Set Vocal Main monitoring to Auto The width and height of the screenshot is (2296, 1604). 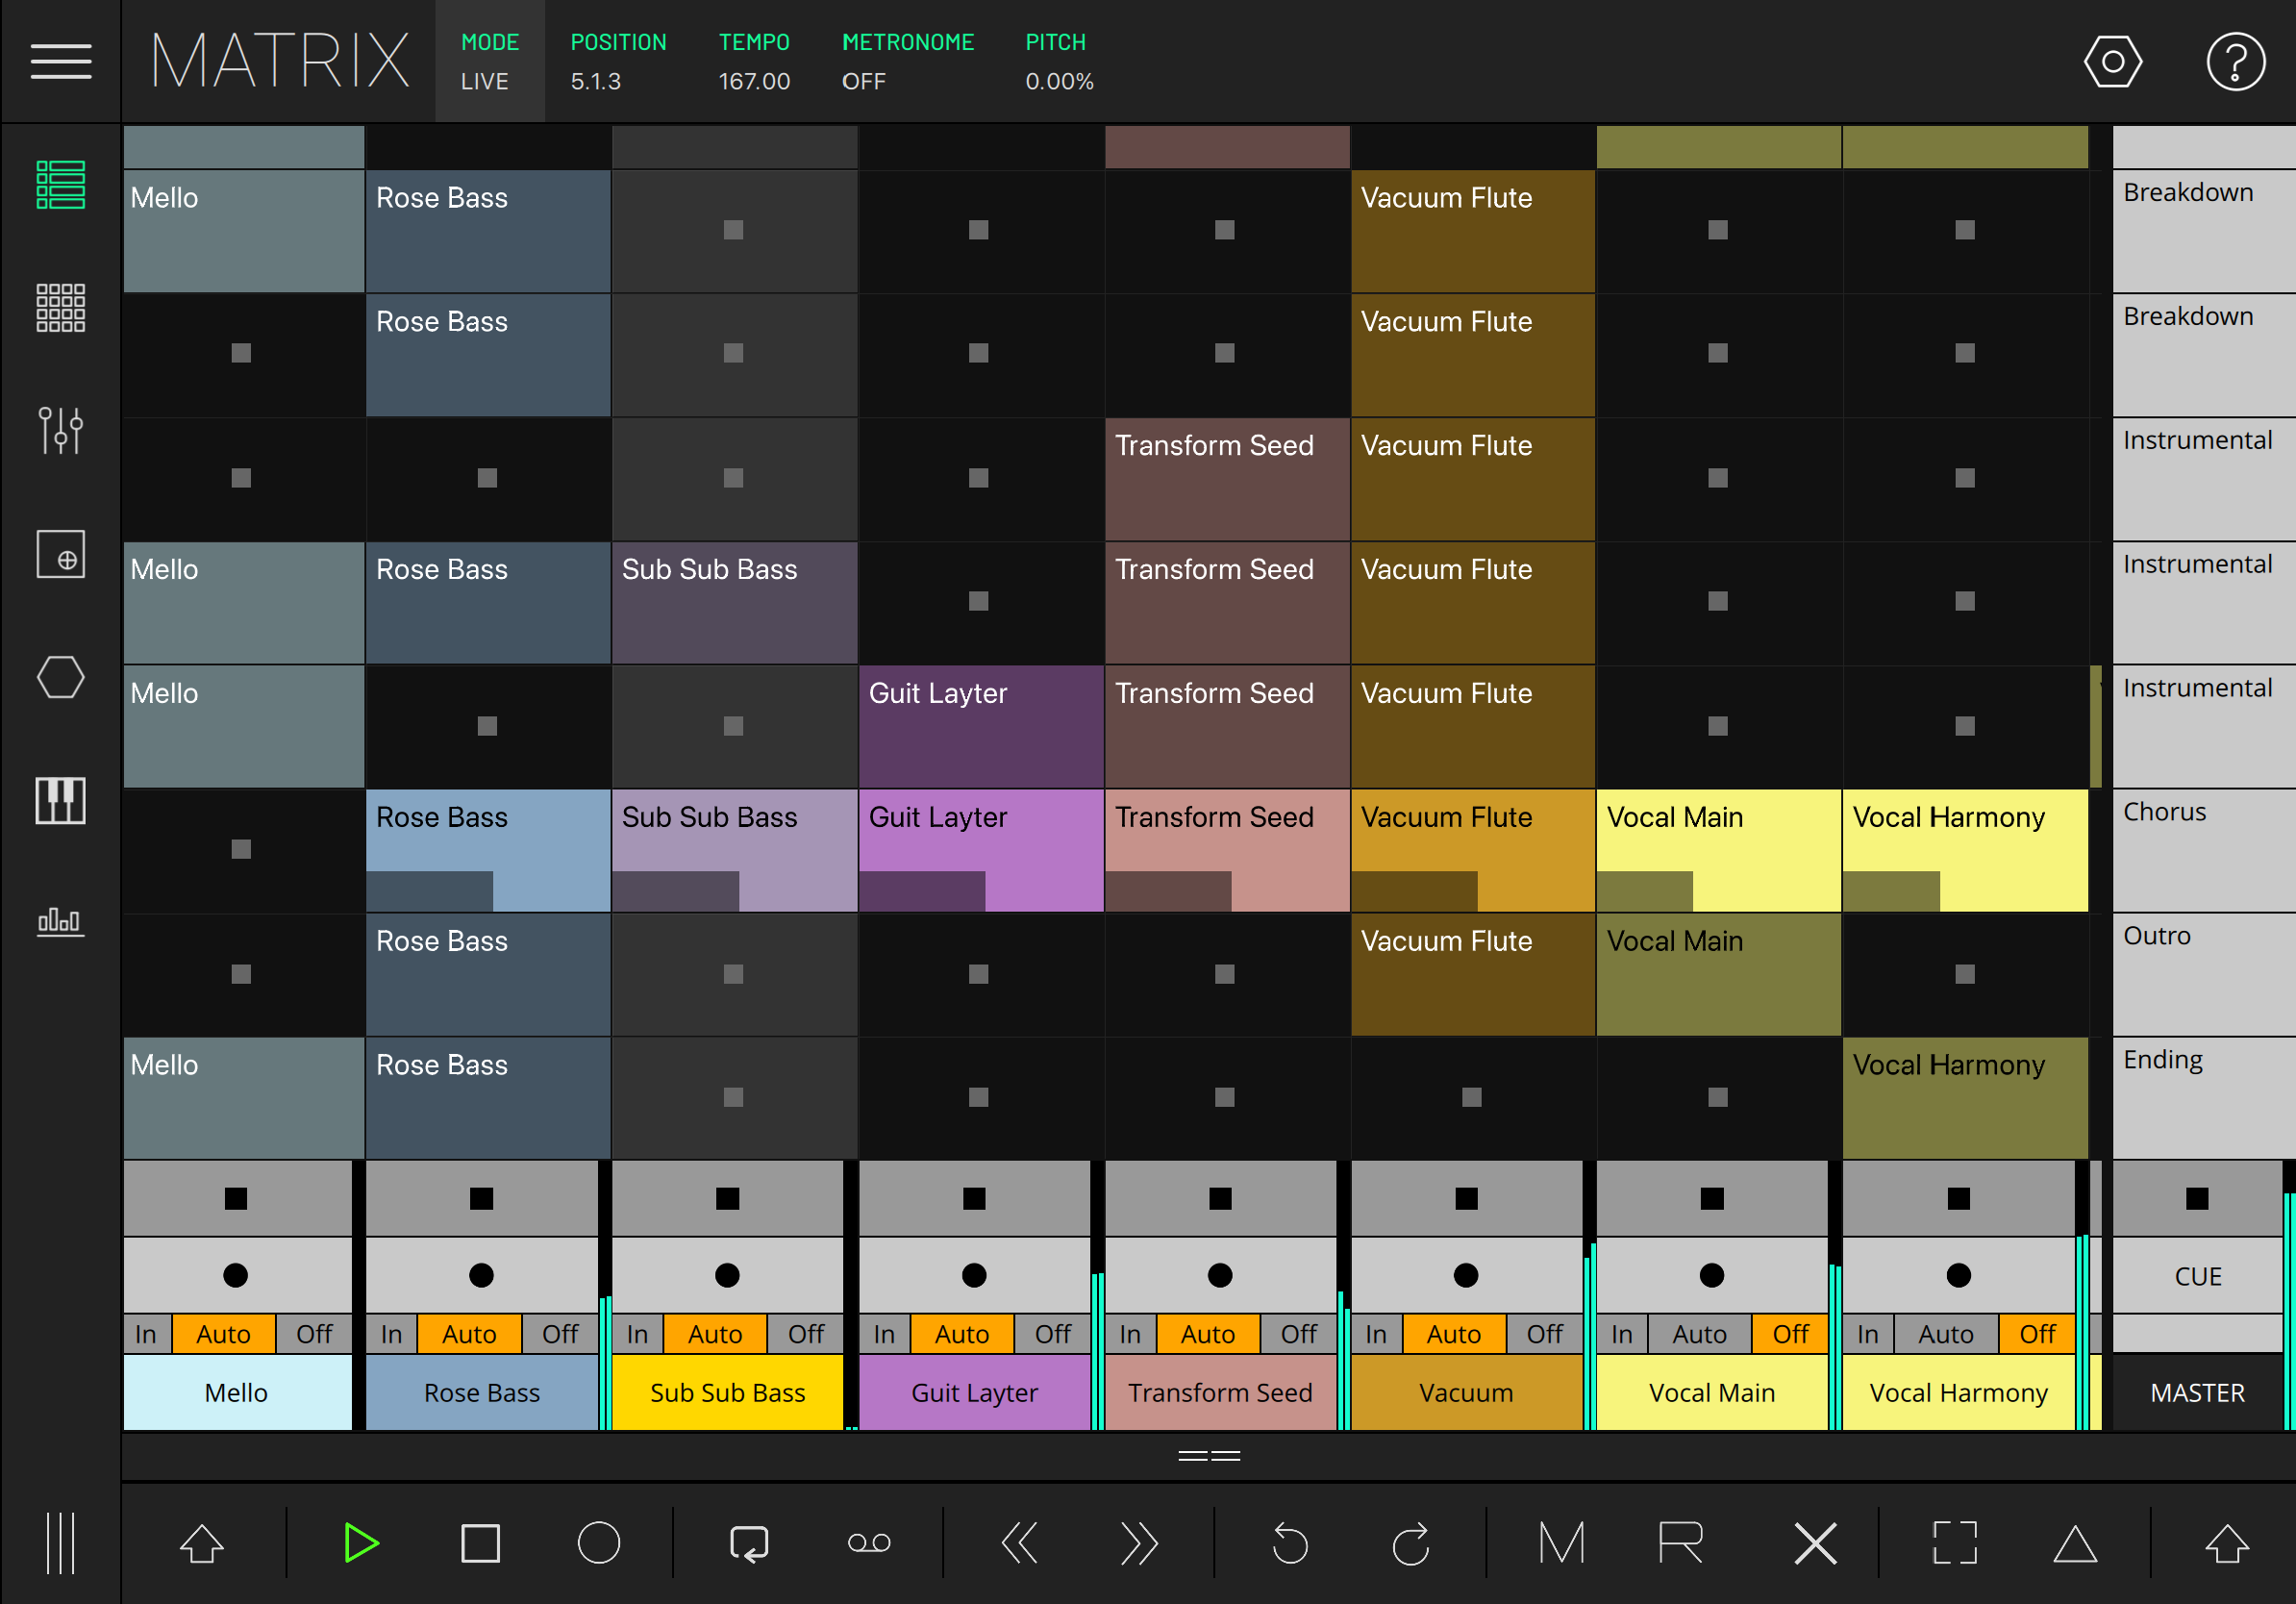(x=1699, y=1334)
